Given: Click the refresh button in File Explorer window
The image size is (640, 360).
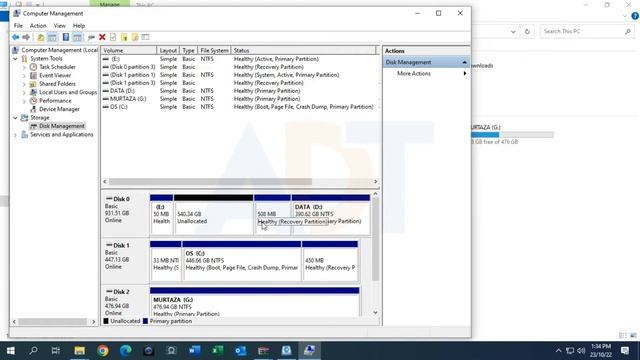Looking at the screenshot, I should pos(527,31).
